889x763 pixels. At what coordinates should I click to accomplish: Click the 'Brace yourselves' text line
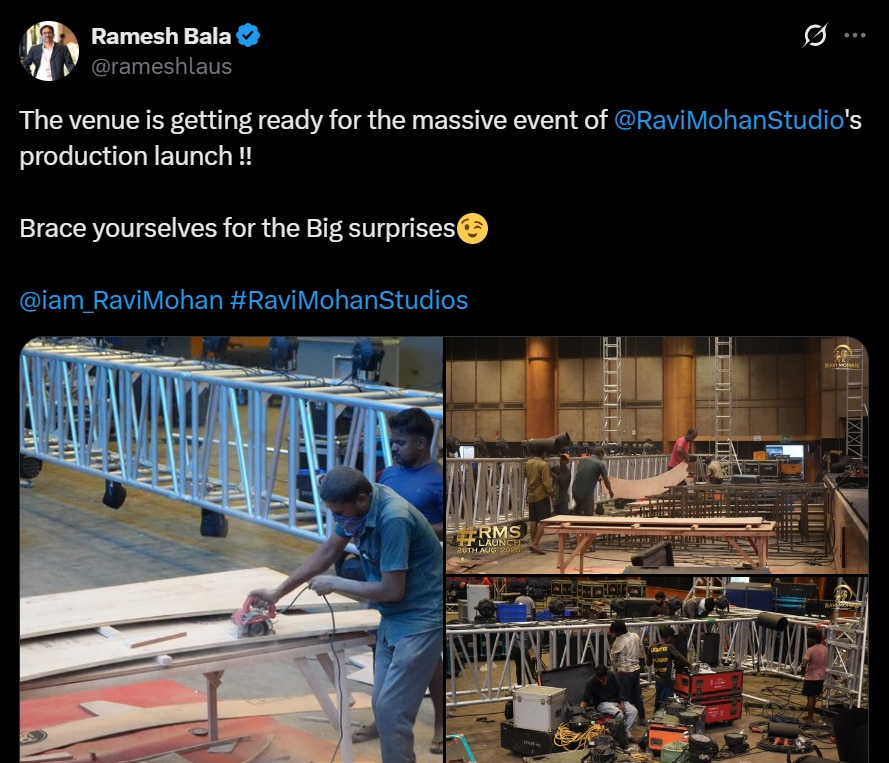pyautogui.click(x=238, y=228)
